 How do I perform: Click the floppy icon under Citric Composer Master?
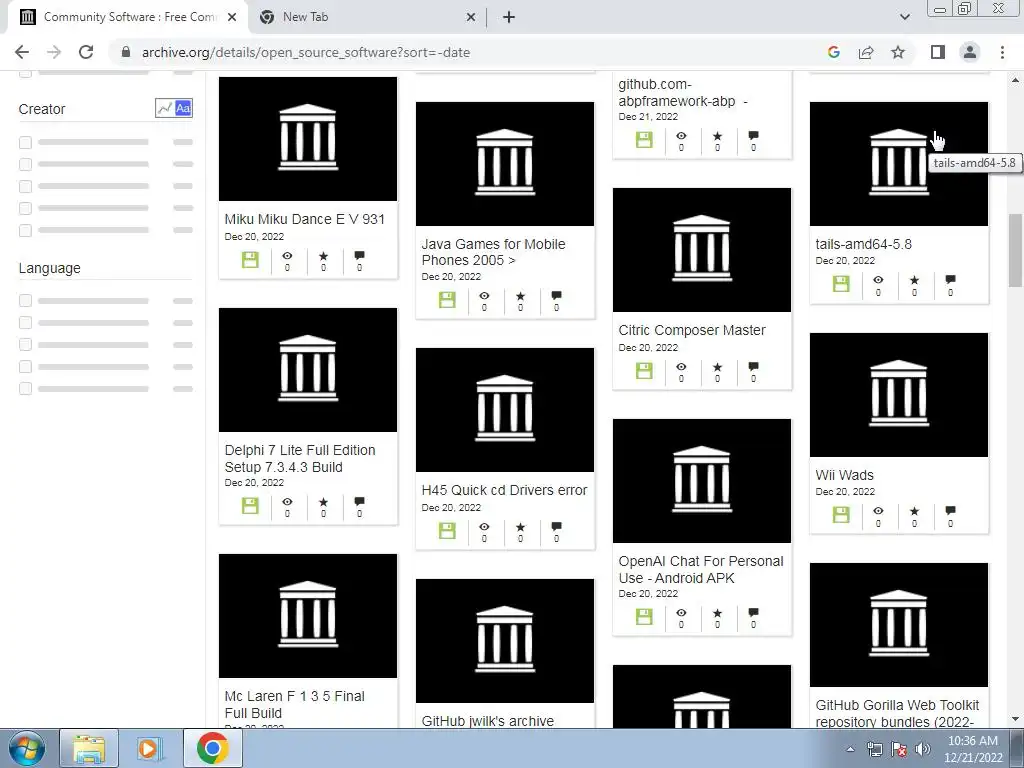pyautogui.click(x=645, y=371)
